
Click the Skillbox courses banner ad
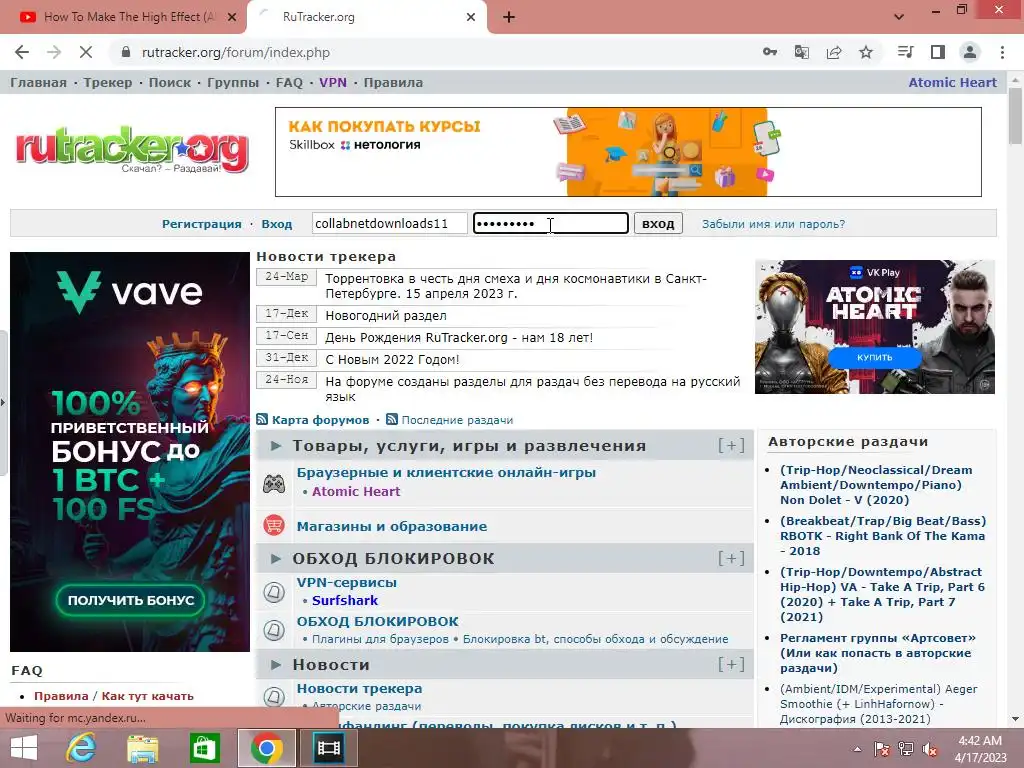(x=628, y=152)
